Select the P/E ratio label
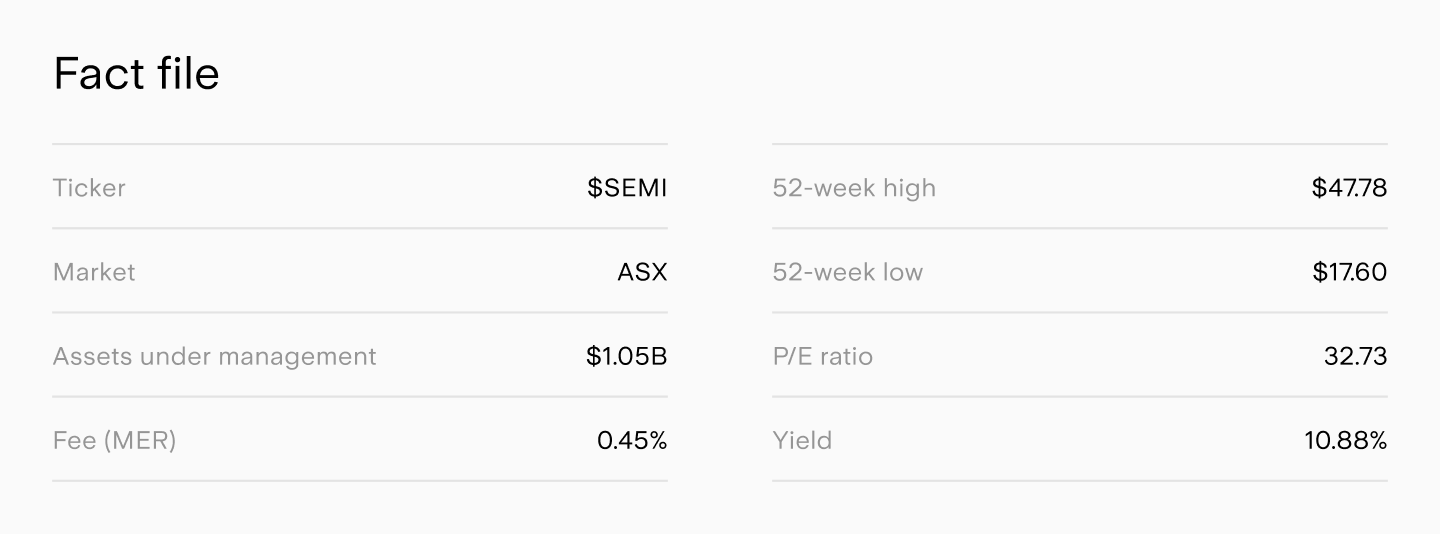This screenshot has width=1440, height=535. coord(823,356)
